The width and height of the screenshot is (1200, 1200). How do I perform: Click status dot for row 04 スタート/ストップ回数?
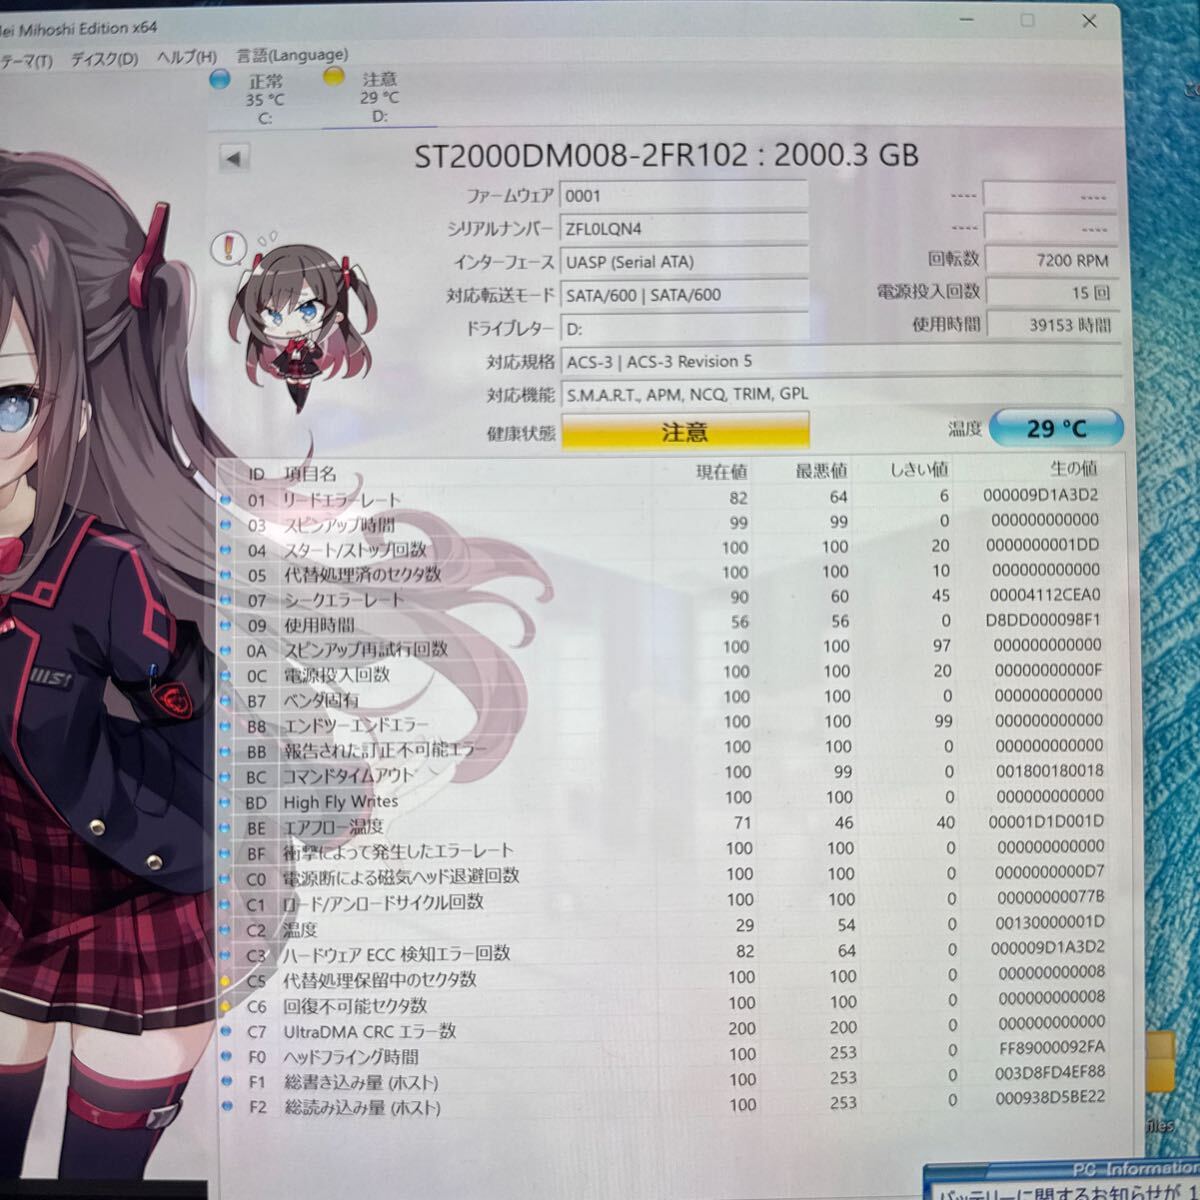click(225, 549)
